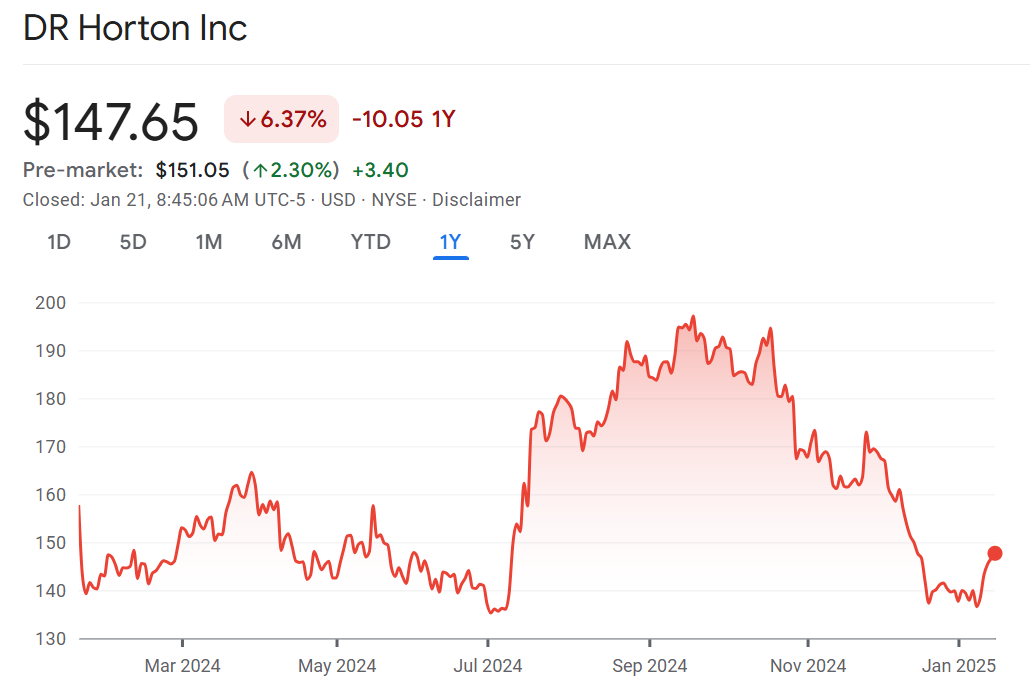Open the 6M chart range
Image resolution: width=1030 pixels, height=697 pixels.
(286, 242)
